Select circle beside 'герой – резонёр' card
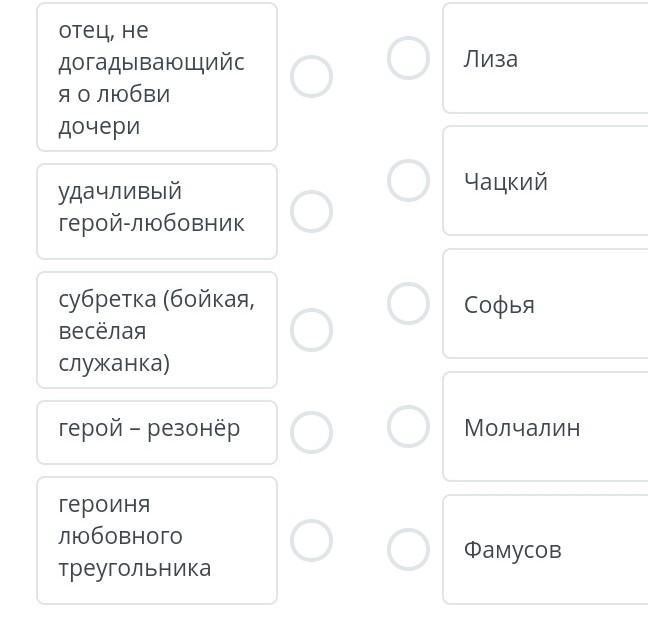Screen dimensions: 648x641 tap(311, 432)
